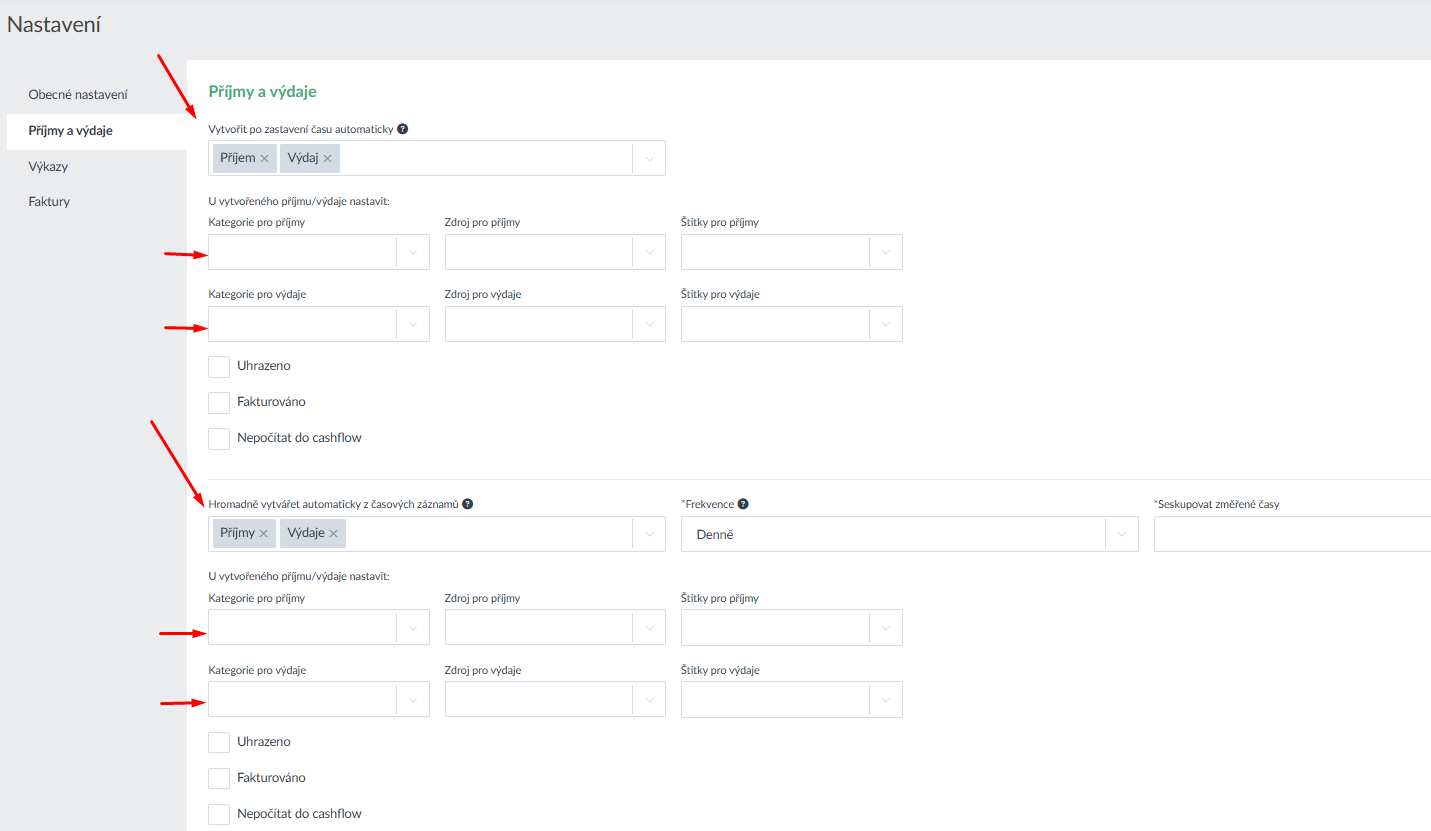Screen dimensions: 1431x831
Task: Switch to the 'Výkazy' settings section
Action: [48, 167]
